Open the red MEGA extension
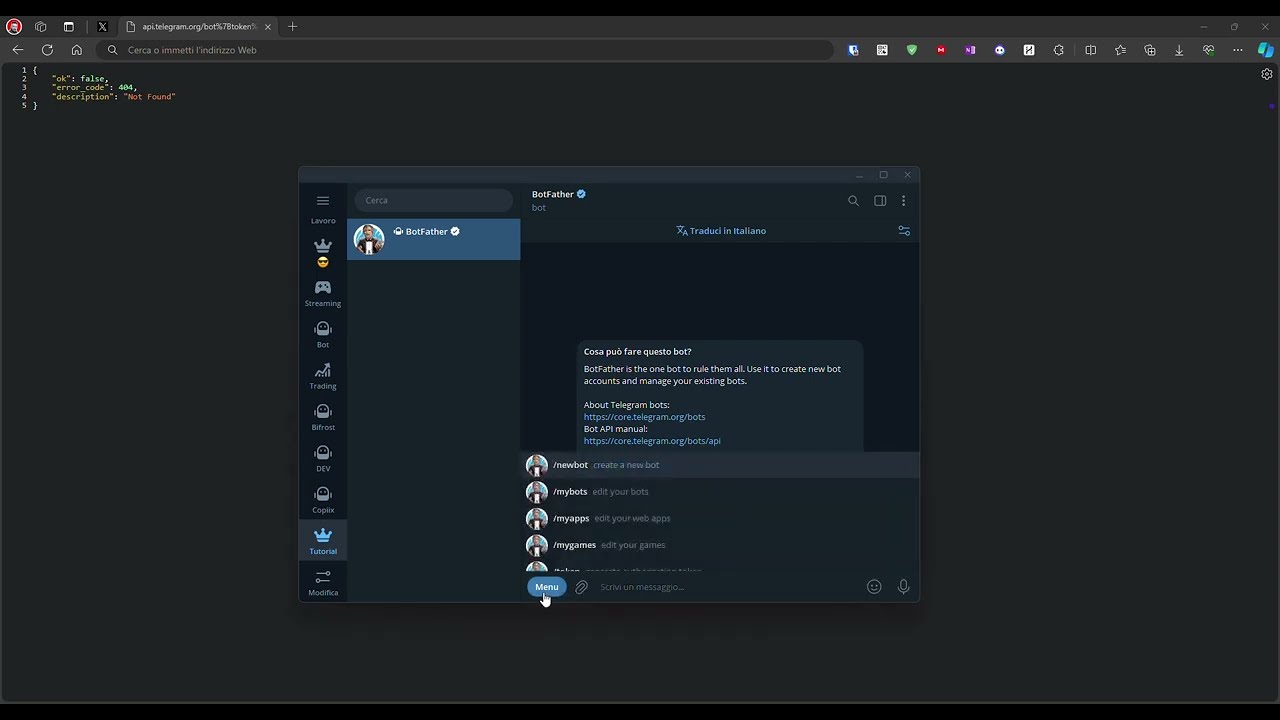The image size is (1280, 720). pyautogui.click(x=941, y=50)
